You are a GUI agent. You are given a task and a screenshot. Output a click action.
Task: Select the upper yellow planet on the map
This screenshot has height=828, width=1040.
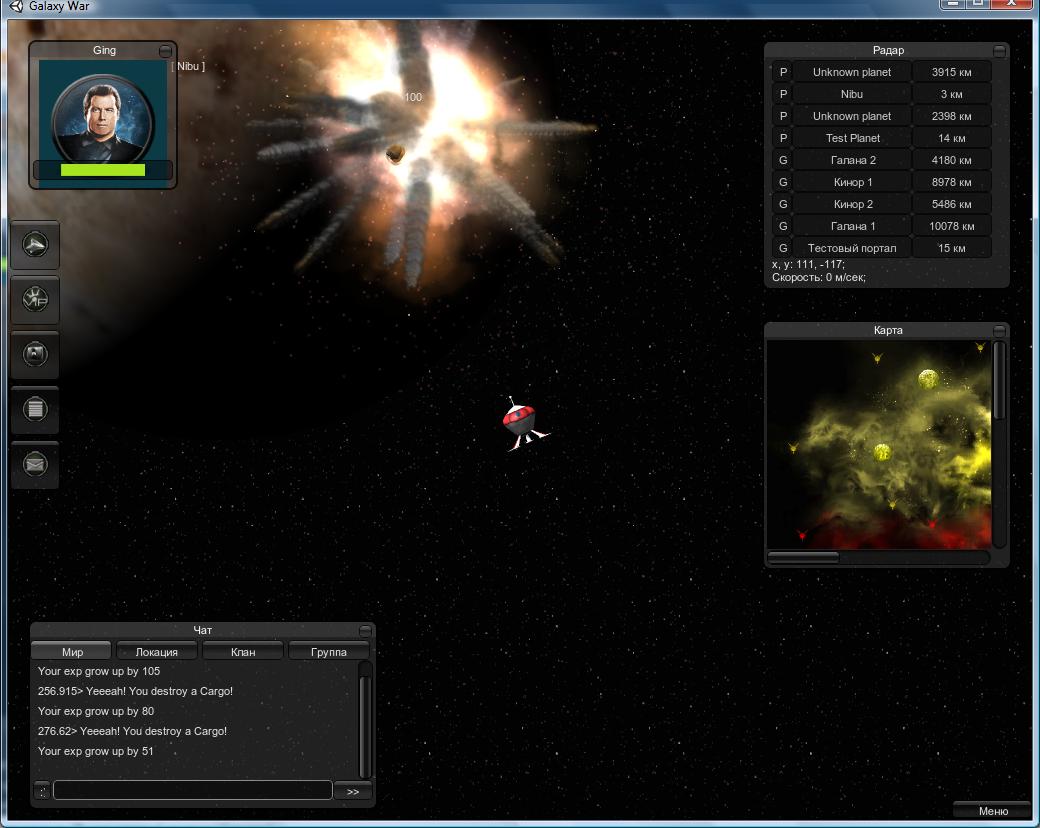tap(928, 379)
